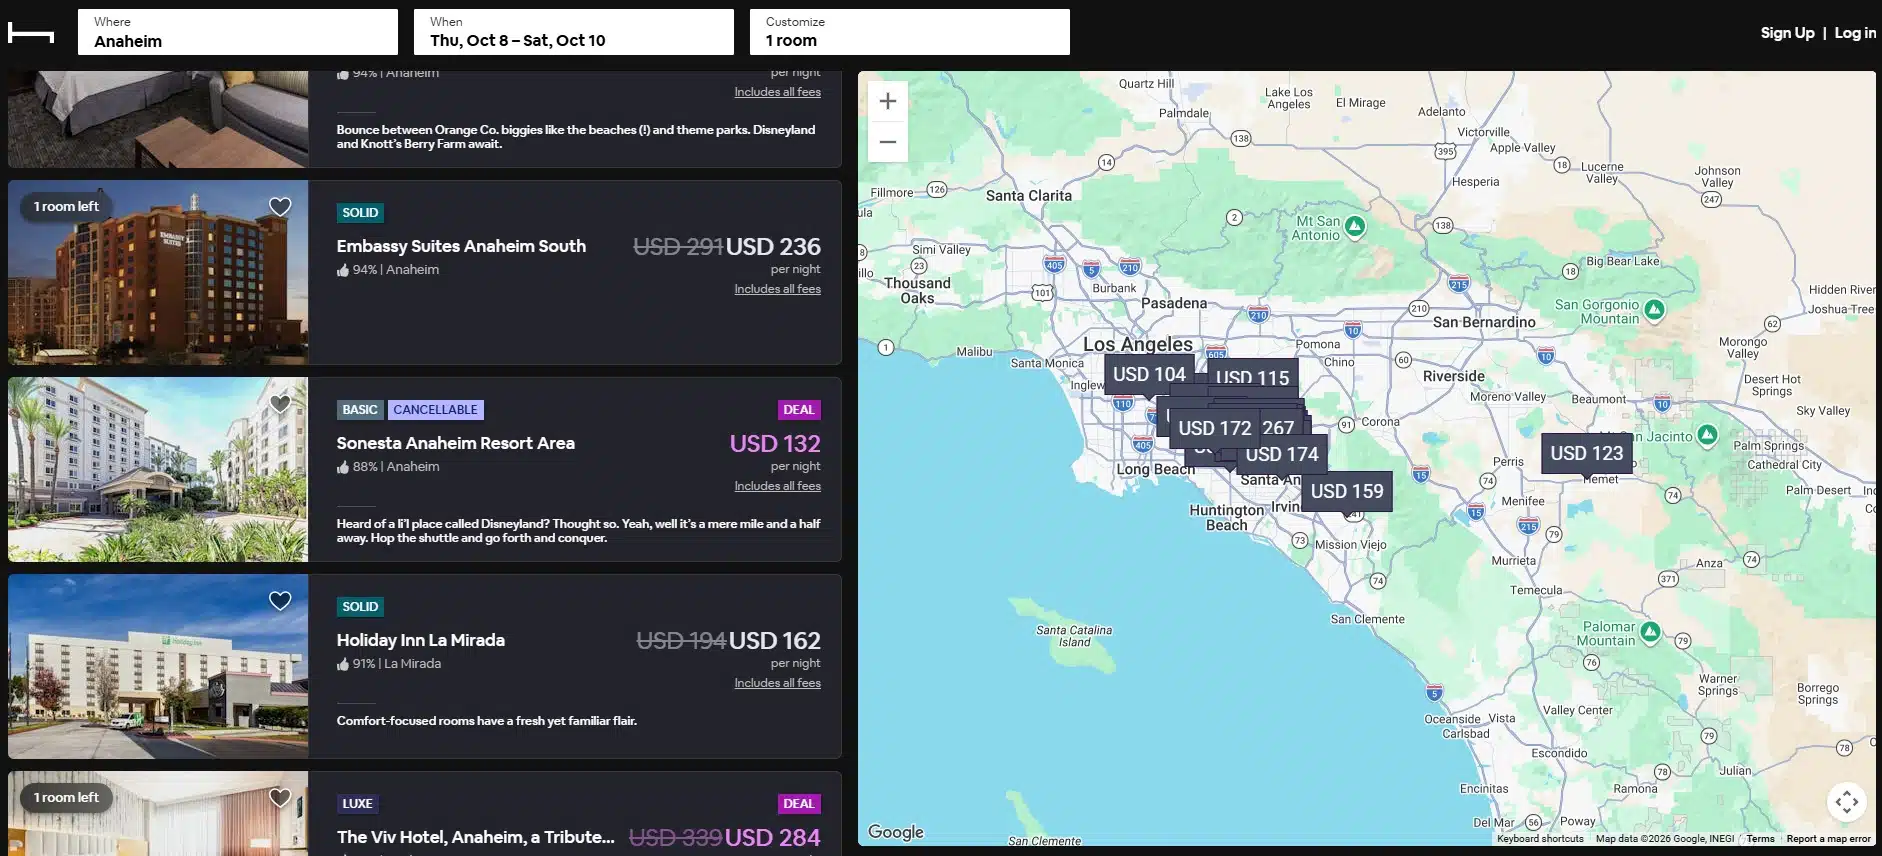The image size is (1882, 856).
Task: Click the Palomar Mountain park marker
Action: (x=1650, y=632)
